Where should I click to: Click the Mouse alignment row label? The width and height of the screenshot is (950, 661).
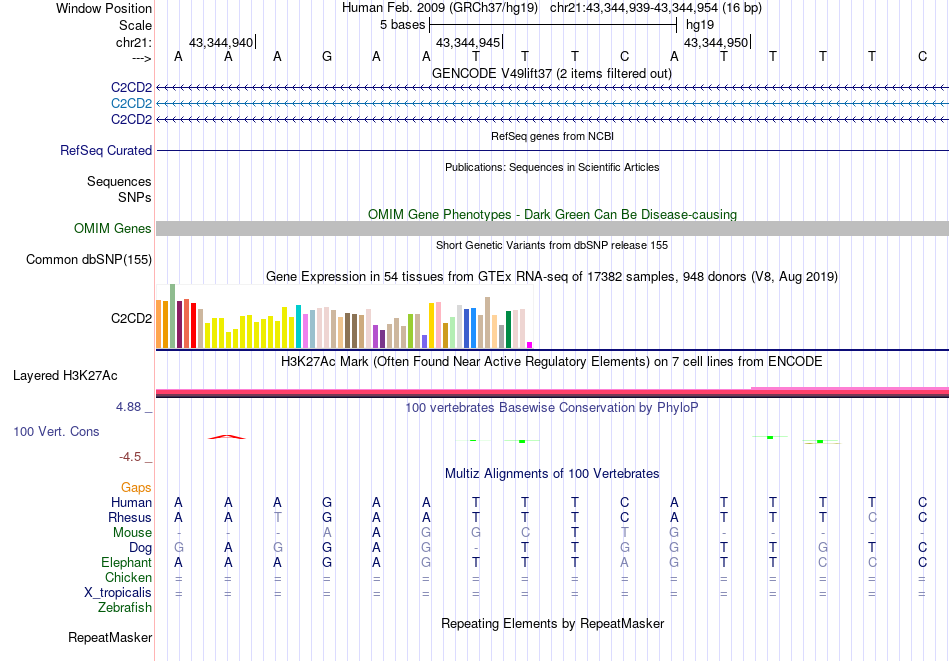click(x=132, y=533)
